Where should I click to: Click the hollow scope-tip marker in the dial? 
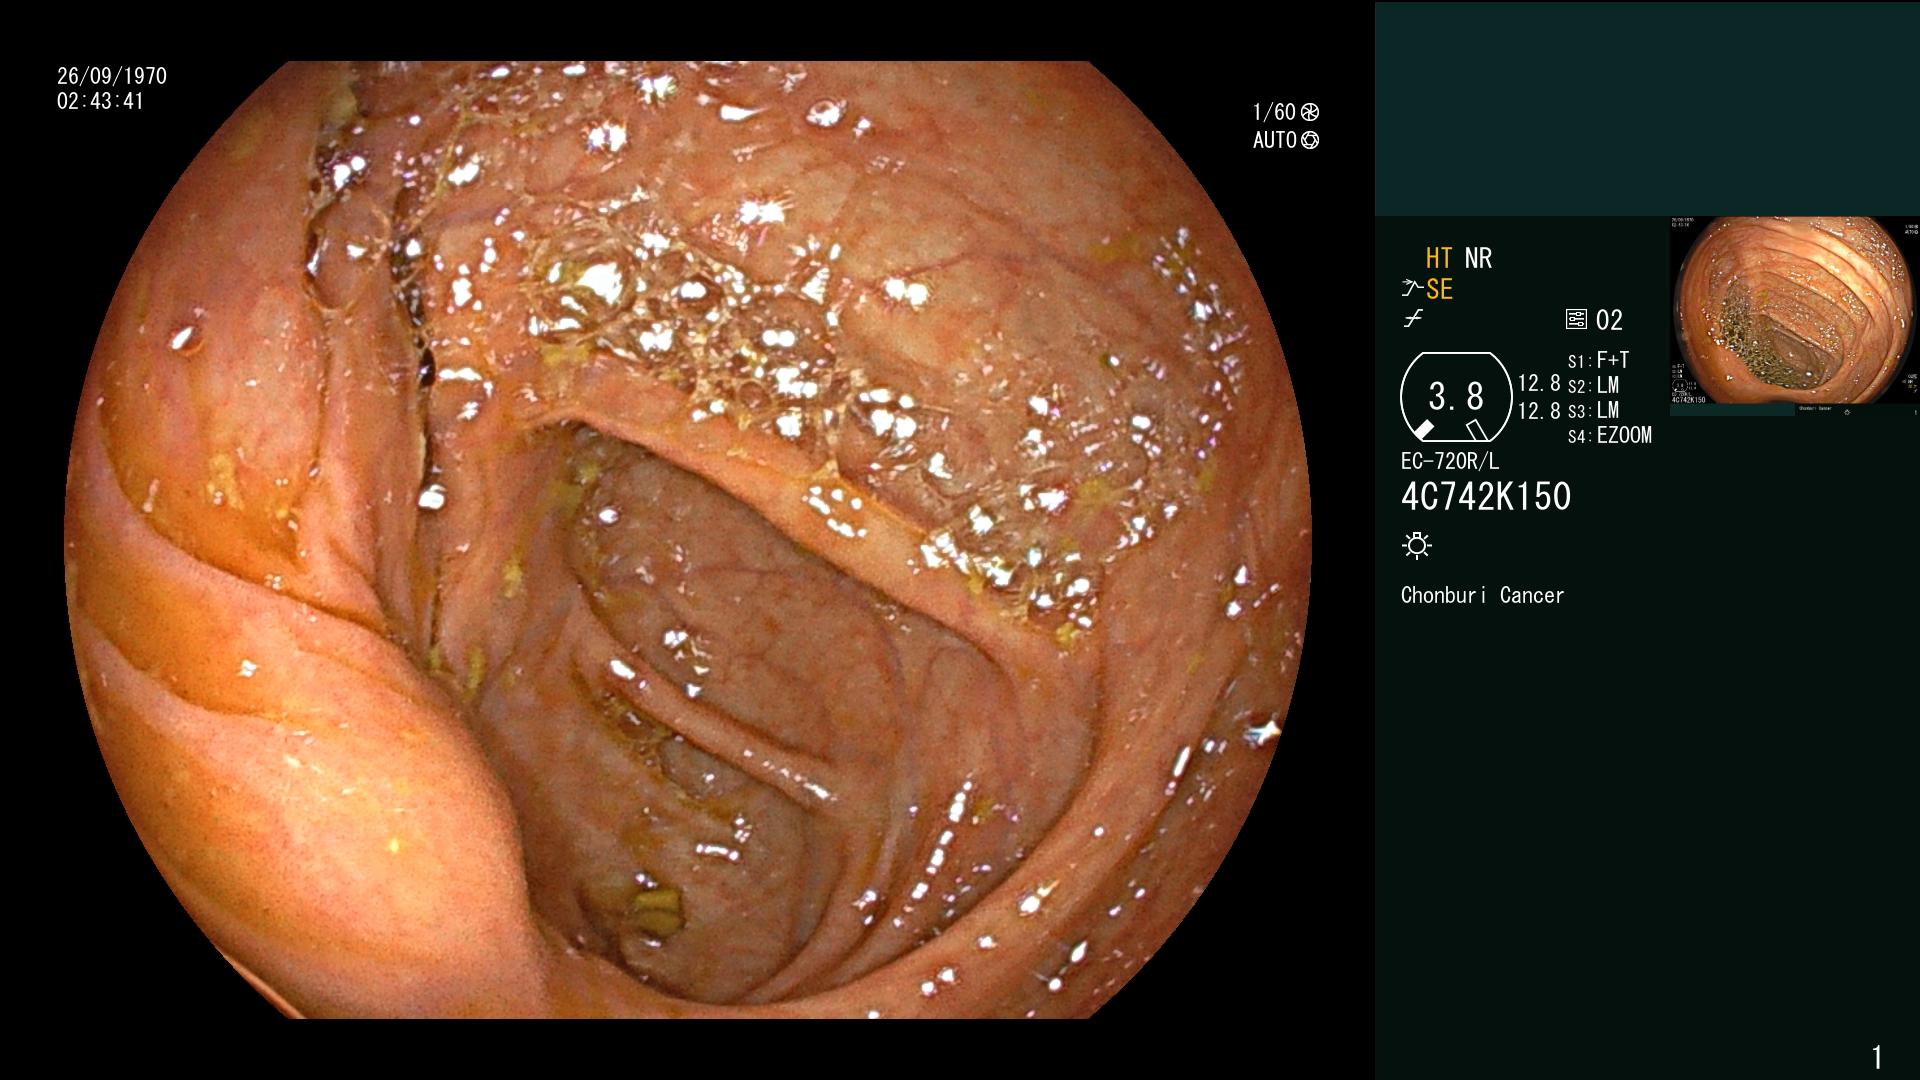(x=1477, y=430)
